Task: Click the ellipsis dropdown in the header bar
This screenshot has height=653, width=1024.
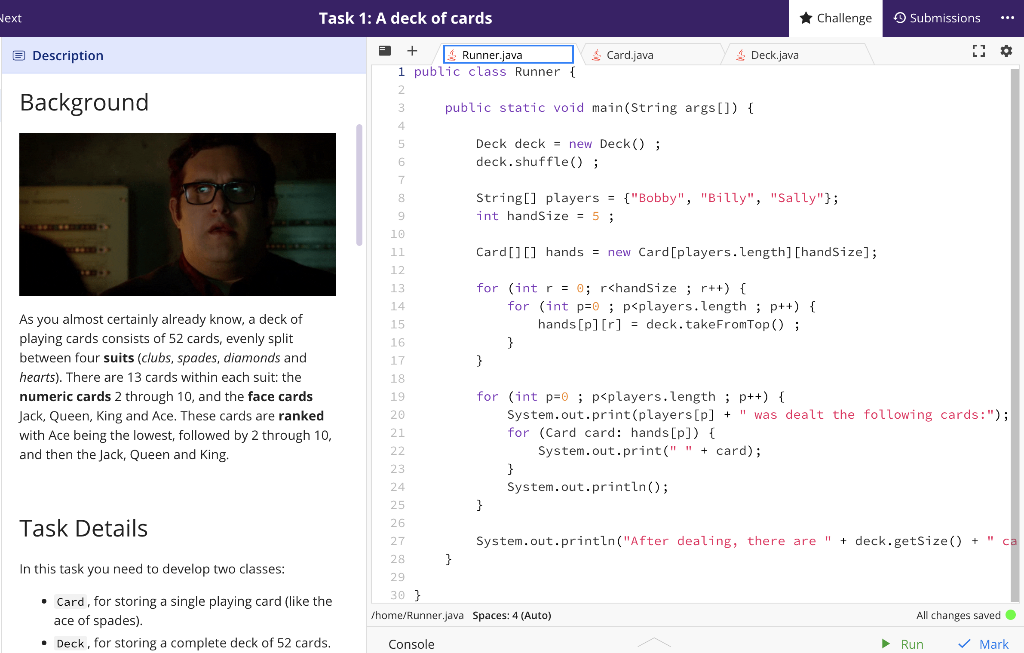Action: pos(1005,17)
